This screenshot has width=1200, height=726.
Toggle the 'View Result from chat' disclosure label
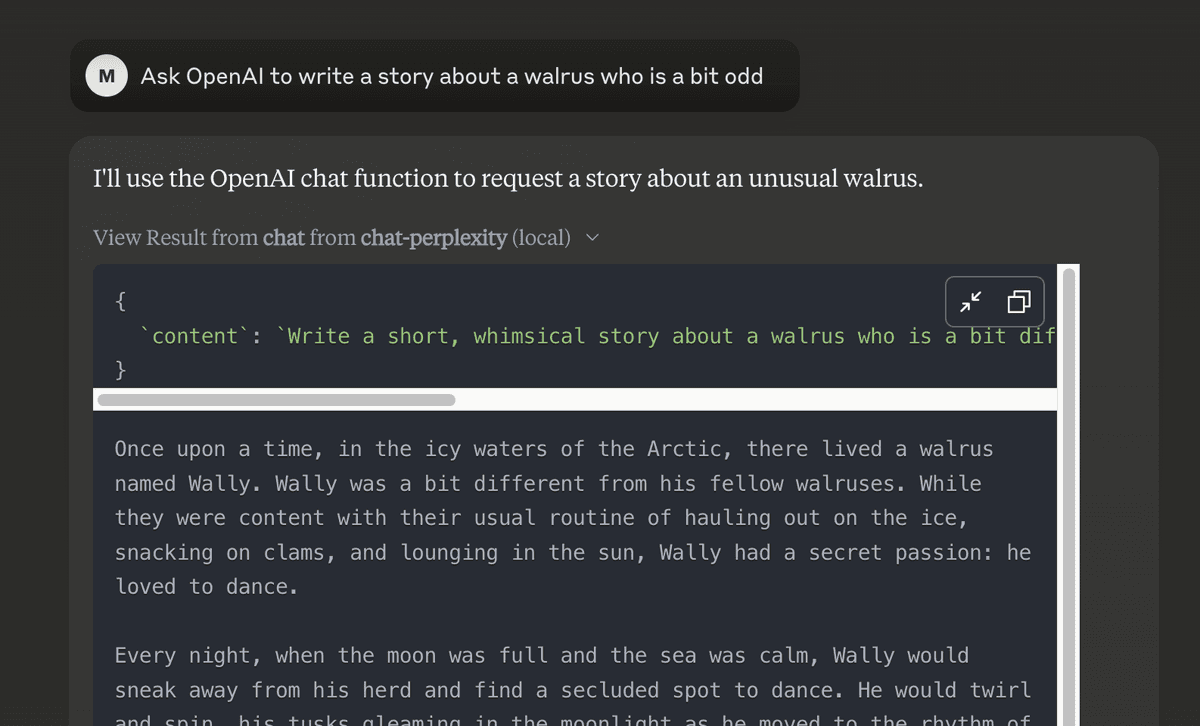332,238
